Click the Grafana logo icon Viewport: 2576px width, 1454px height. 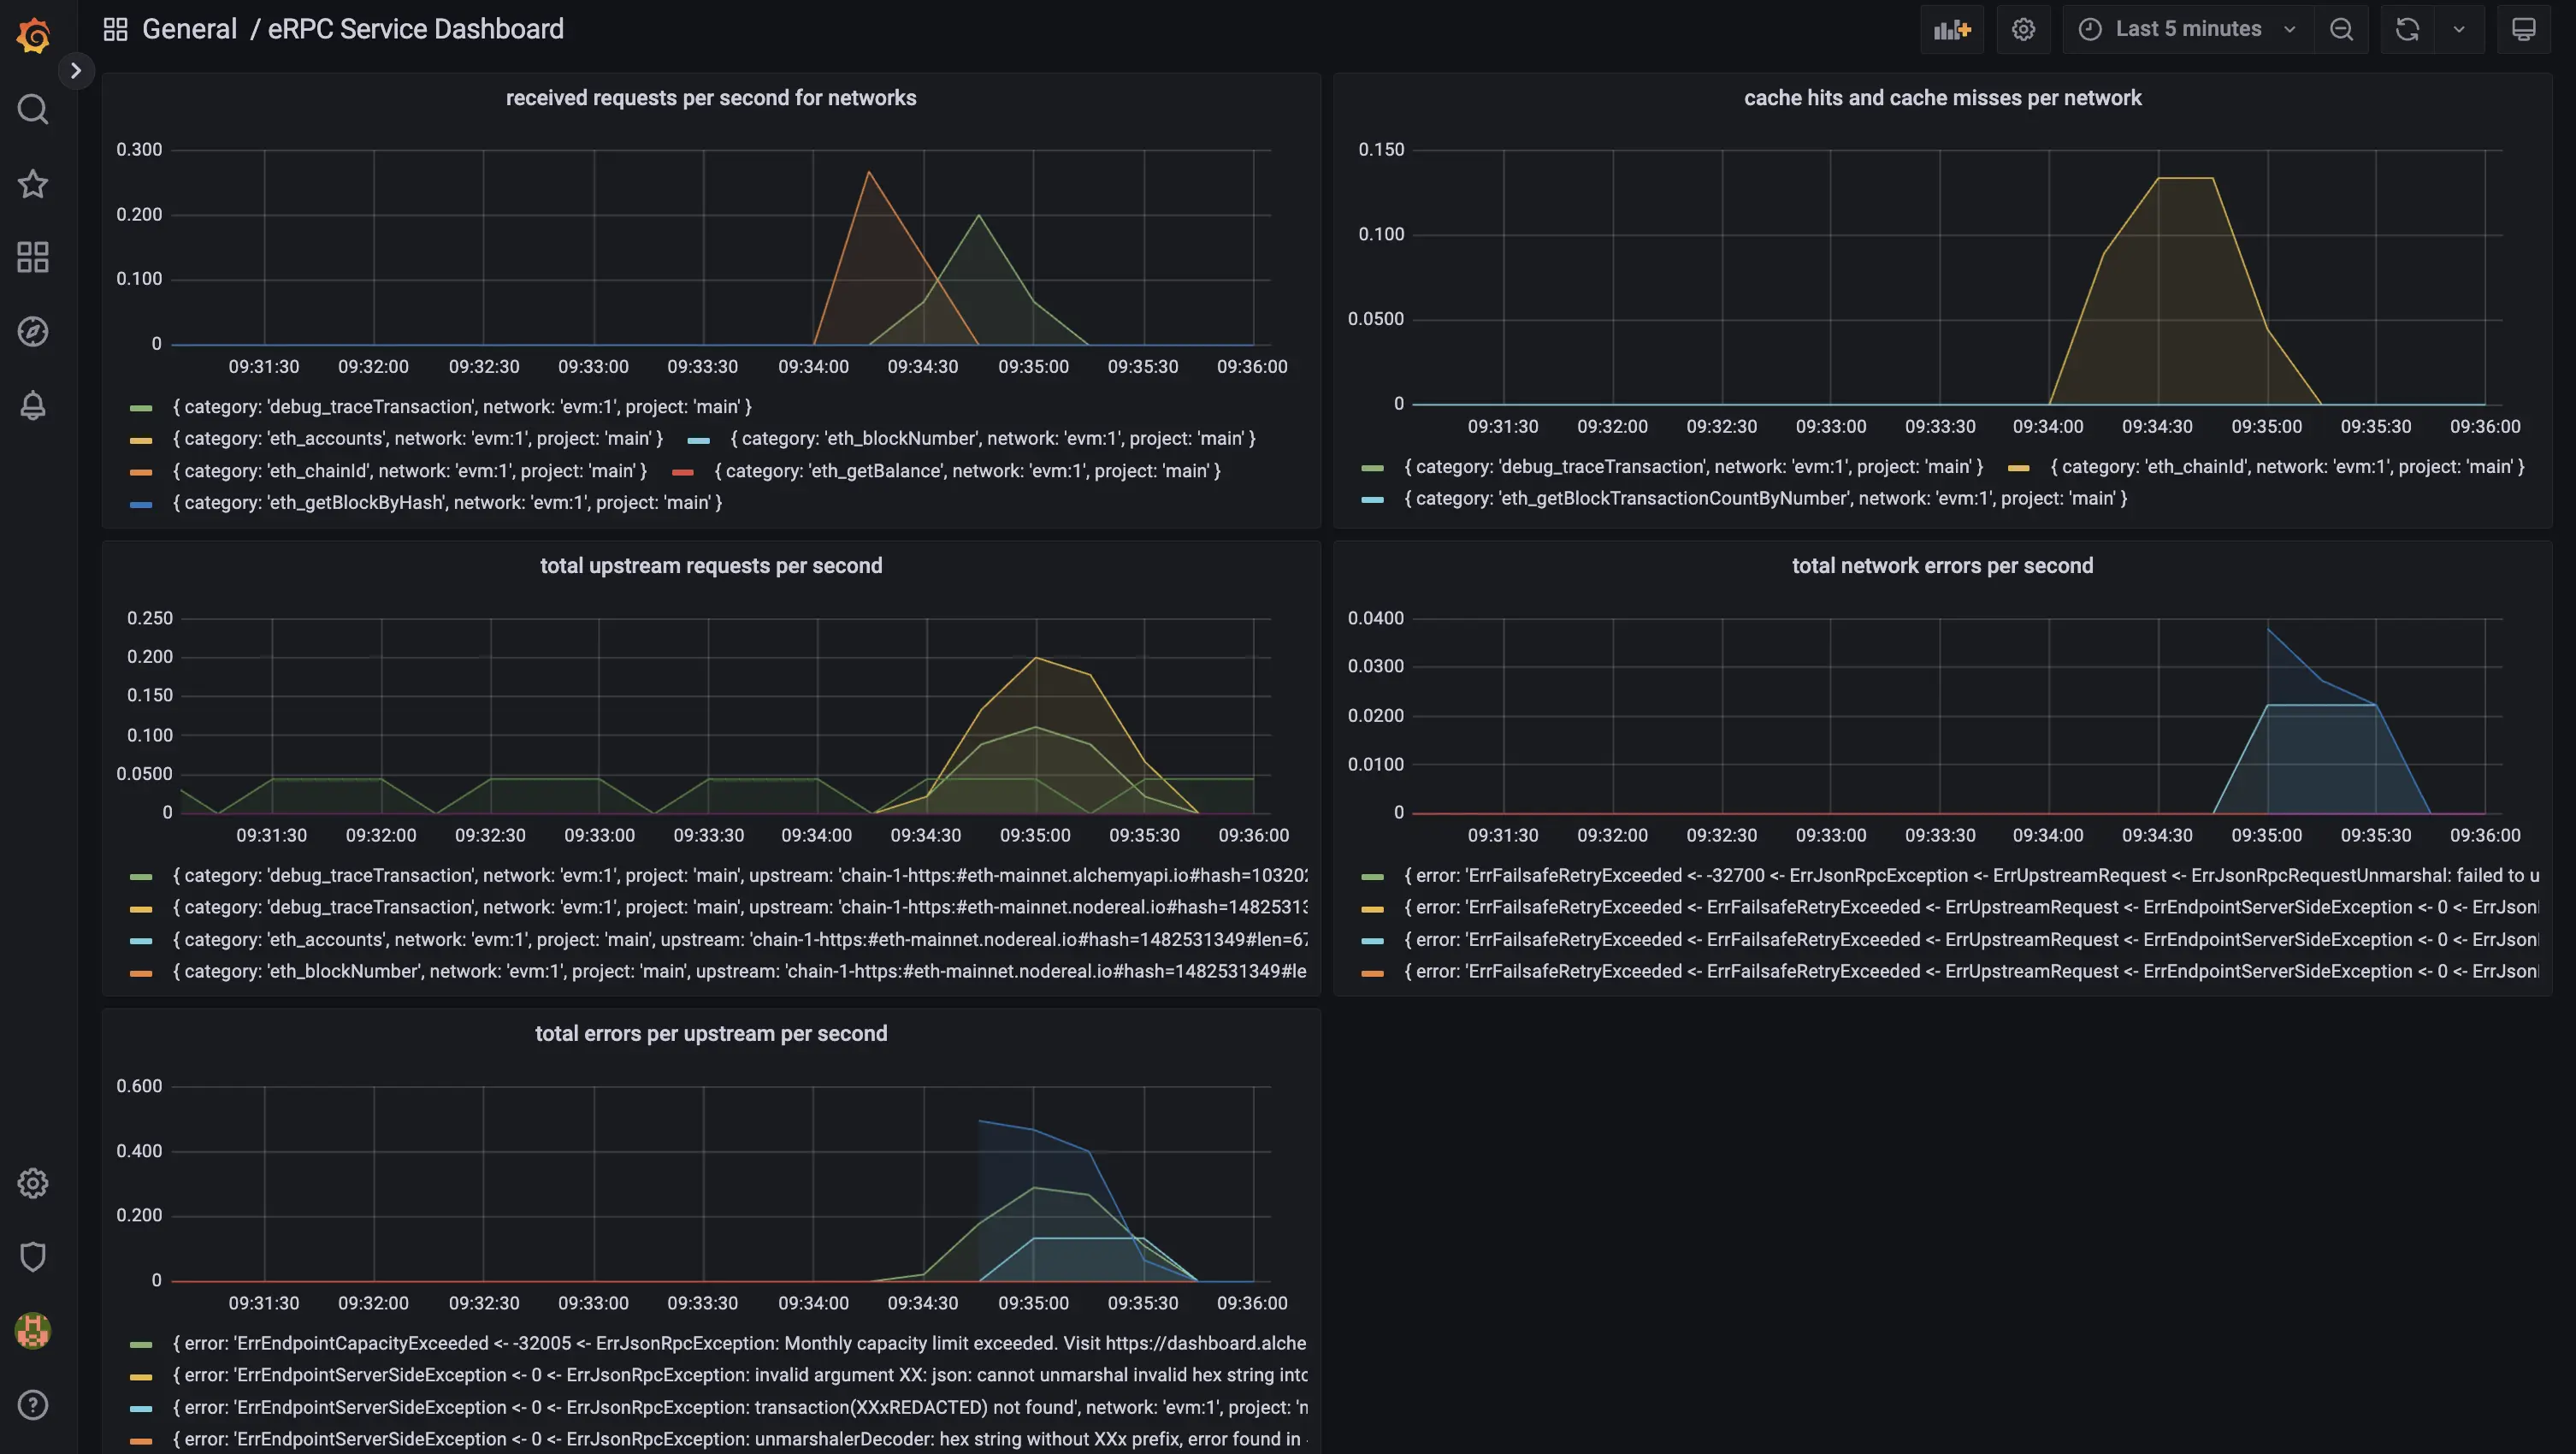click(x=33, y=33)
